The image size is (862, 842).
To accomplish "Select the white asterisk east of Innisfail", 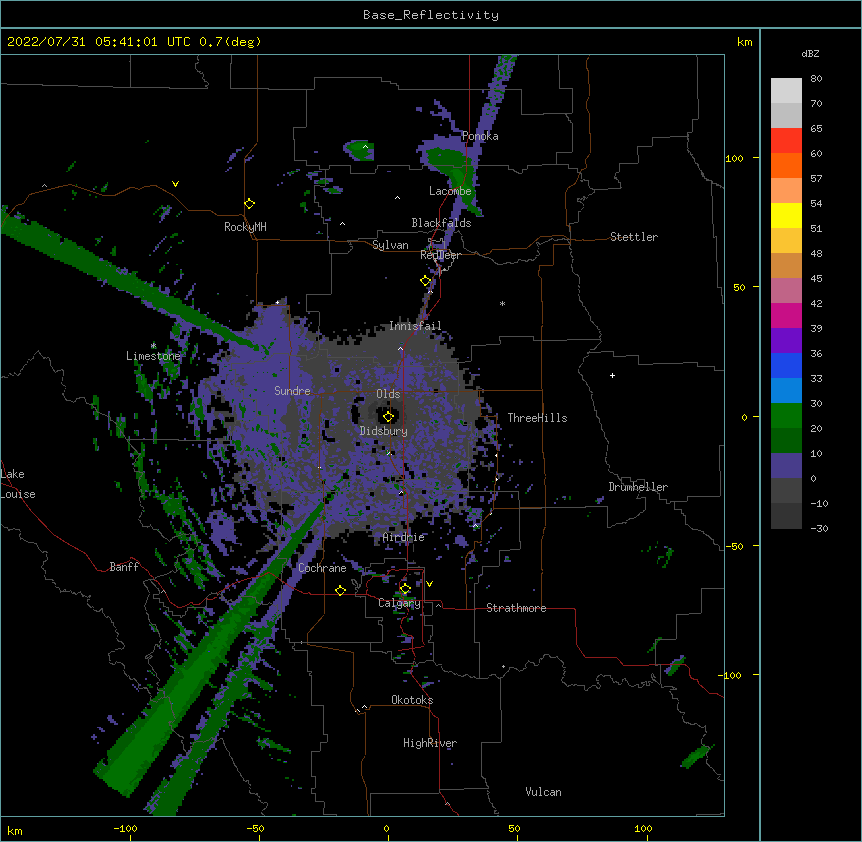I will 502,303.
